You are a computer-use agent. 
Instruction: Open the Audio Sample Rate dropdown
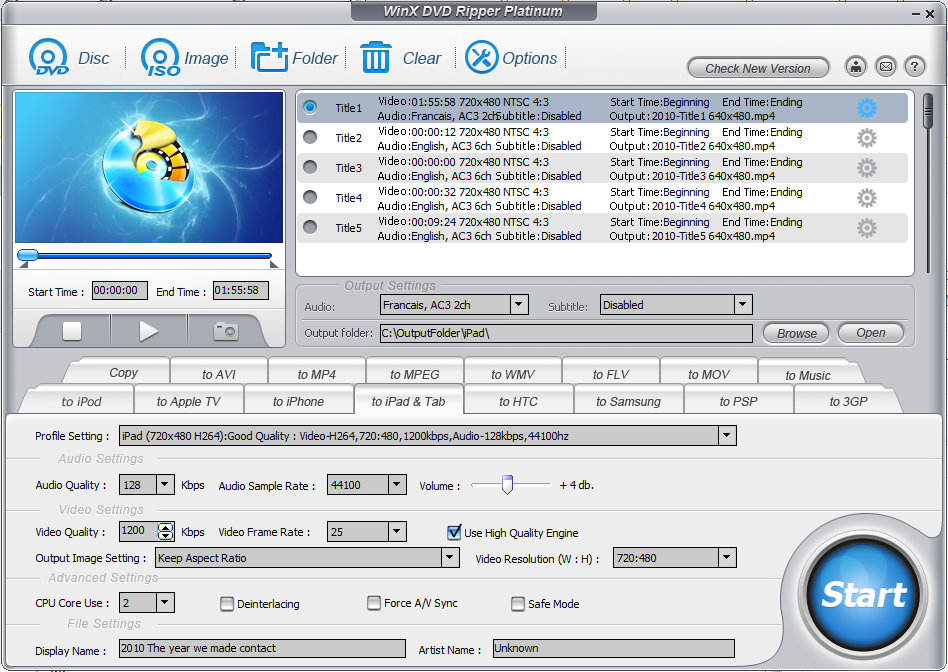point(397,484)
